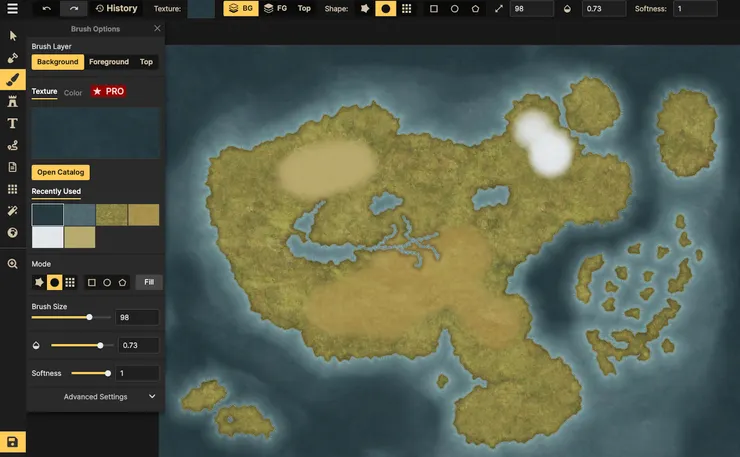The height and width of the screenshot is (457, 740).
Task: Edit the top toolbar size field showing 98
Action: [x=532, y=8]
